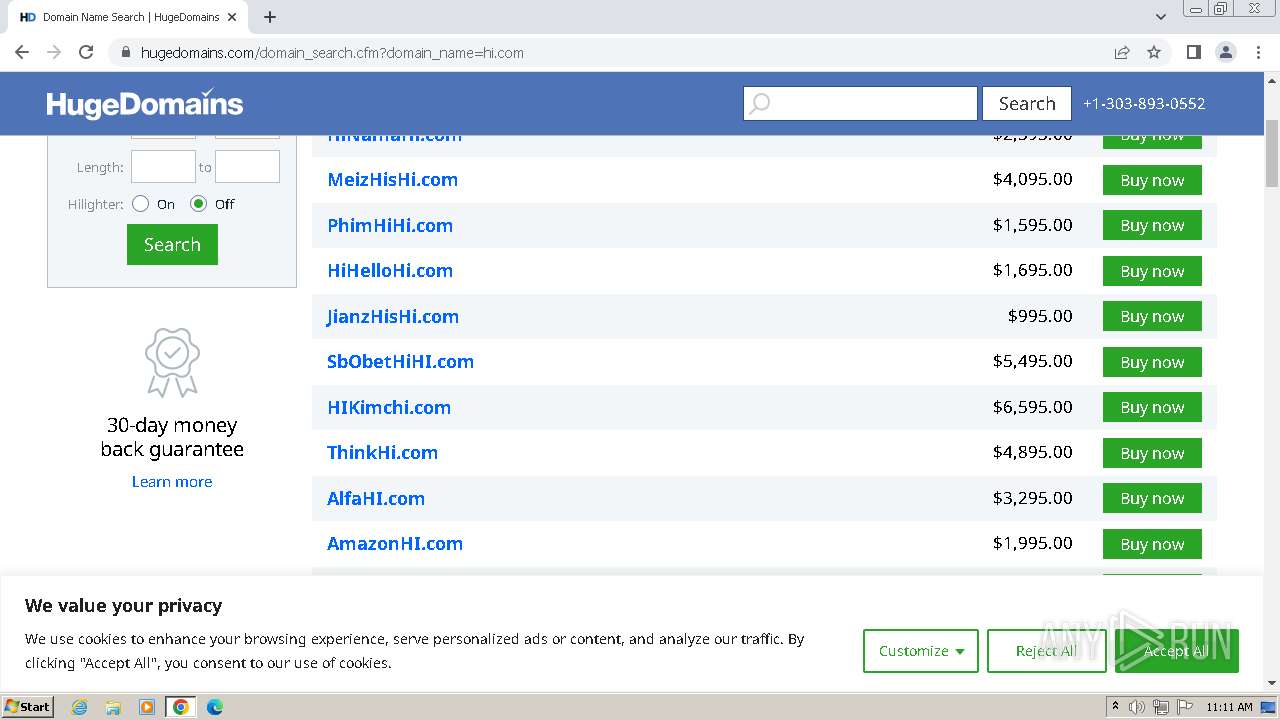
Task: Reject All cookies
Action: (1046, 651)
